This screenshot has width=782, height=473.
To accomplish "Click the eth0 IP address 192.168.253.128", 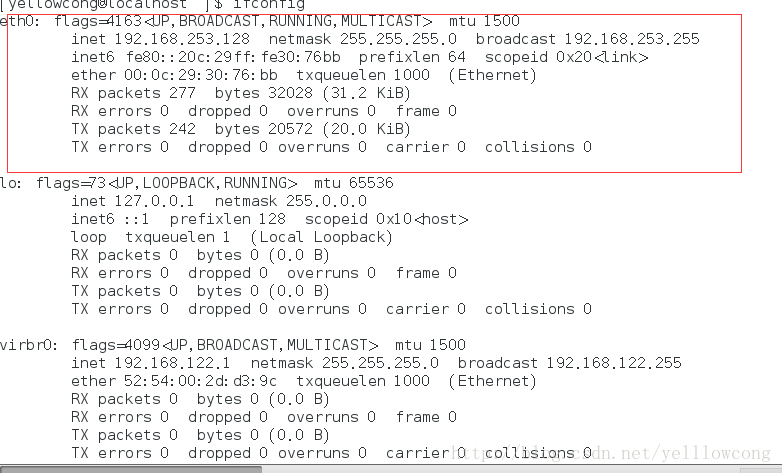I will (x=178, y=39).
